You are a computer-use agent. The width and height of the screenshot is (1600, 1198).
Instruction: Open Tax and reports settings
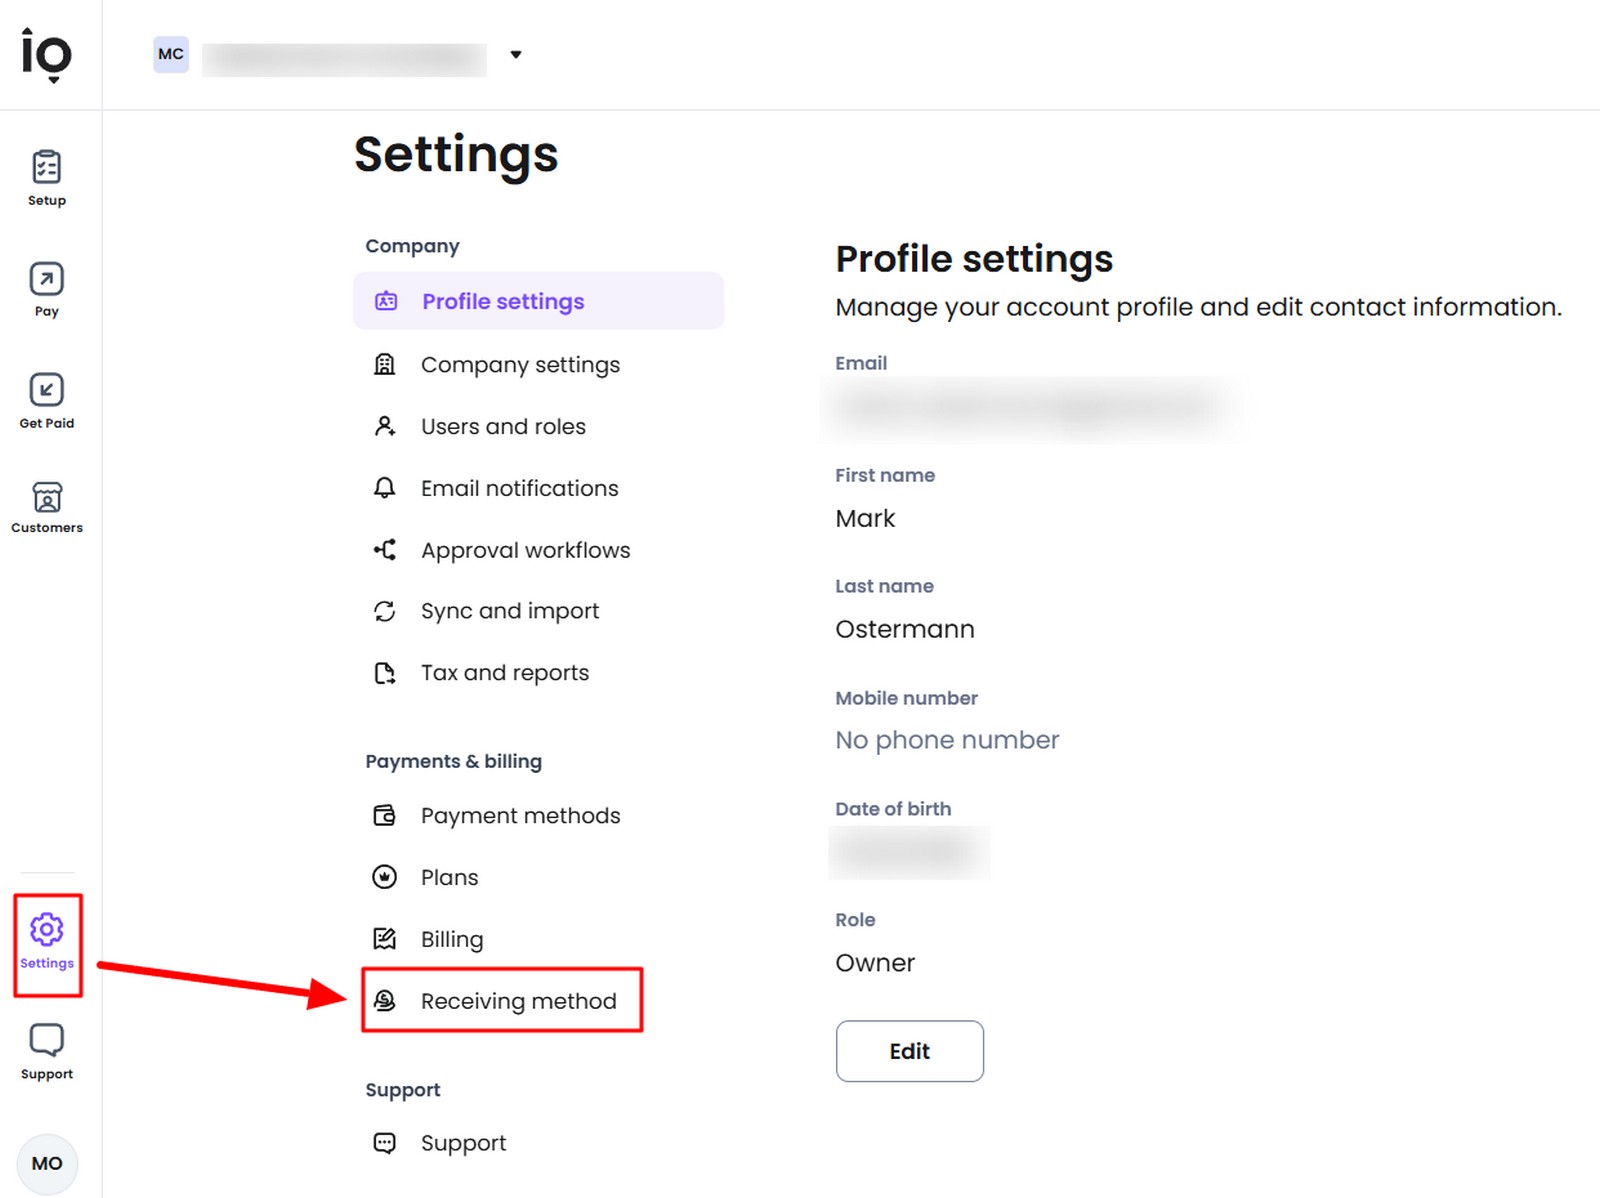pos(505,673)
